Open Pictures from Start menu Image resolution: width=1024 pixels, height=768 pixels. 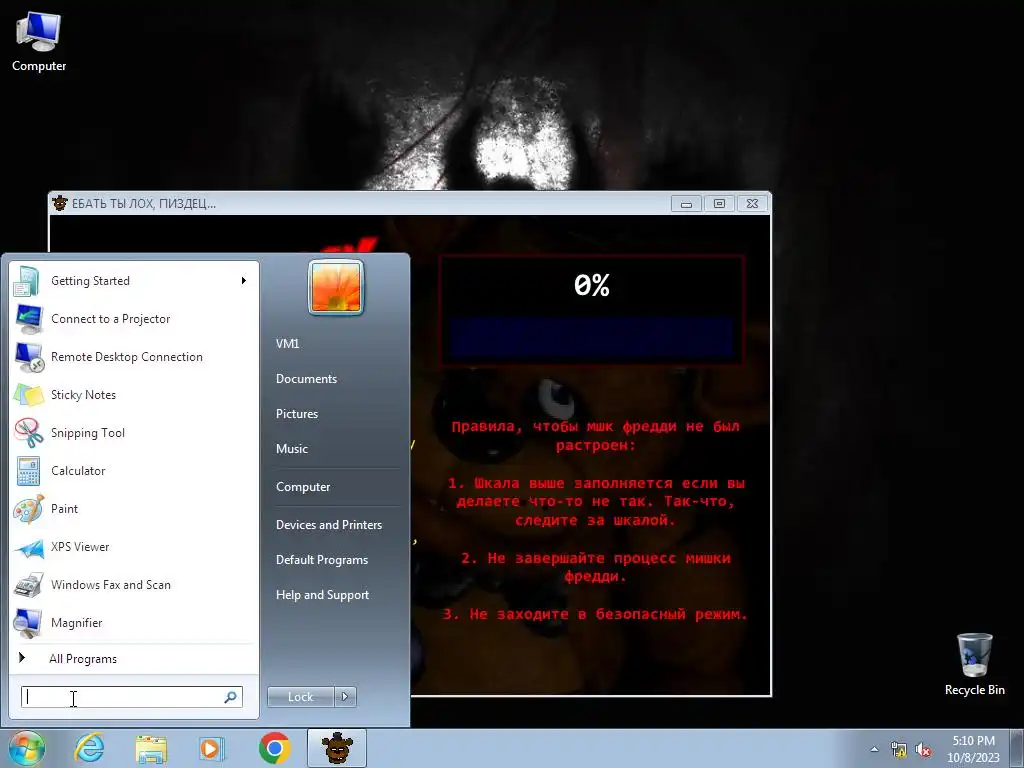pyautogui.click(x=296, y=414)
